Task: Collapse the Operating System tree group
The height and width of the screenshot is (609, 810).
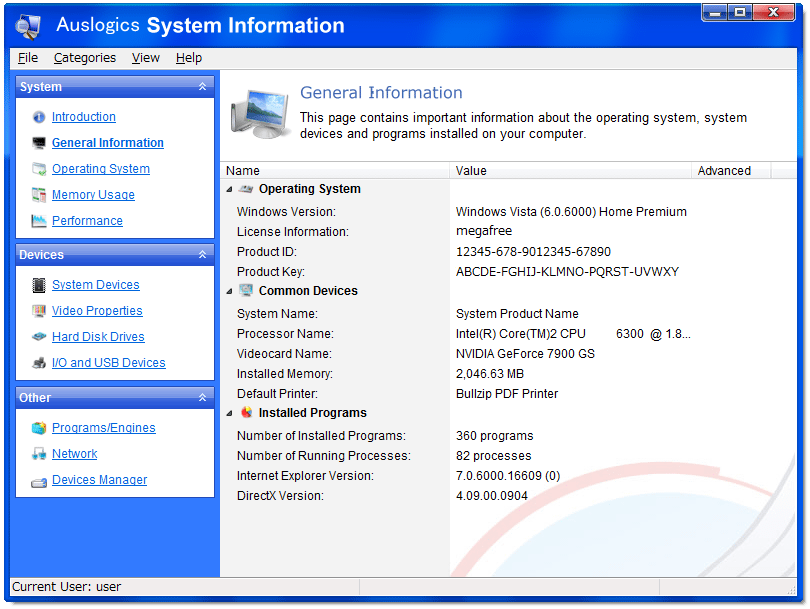Action: (x=229, y=190)
